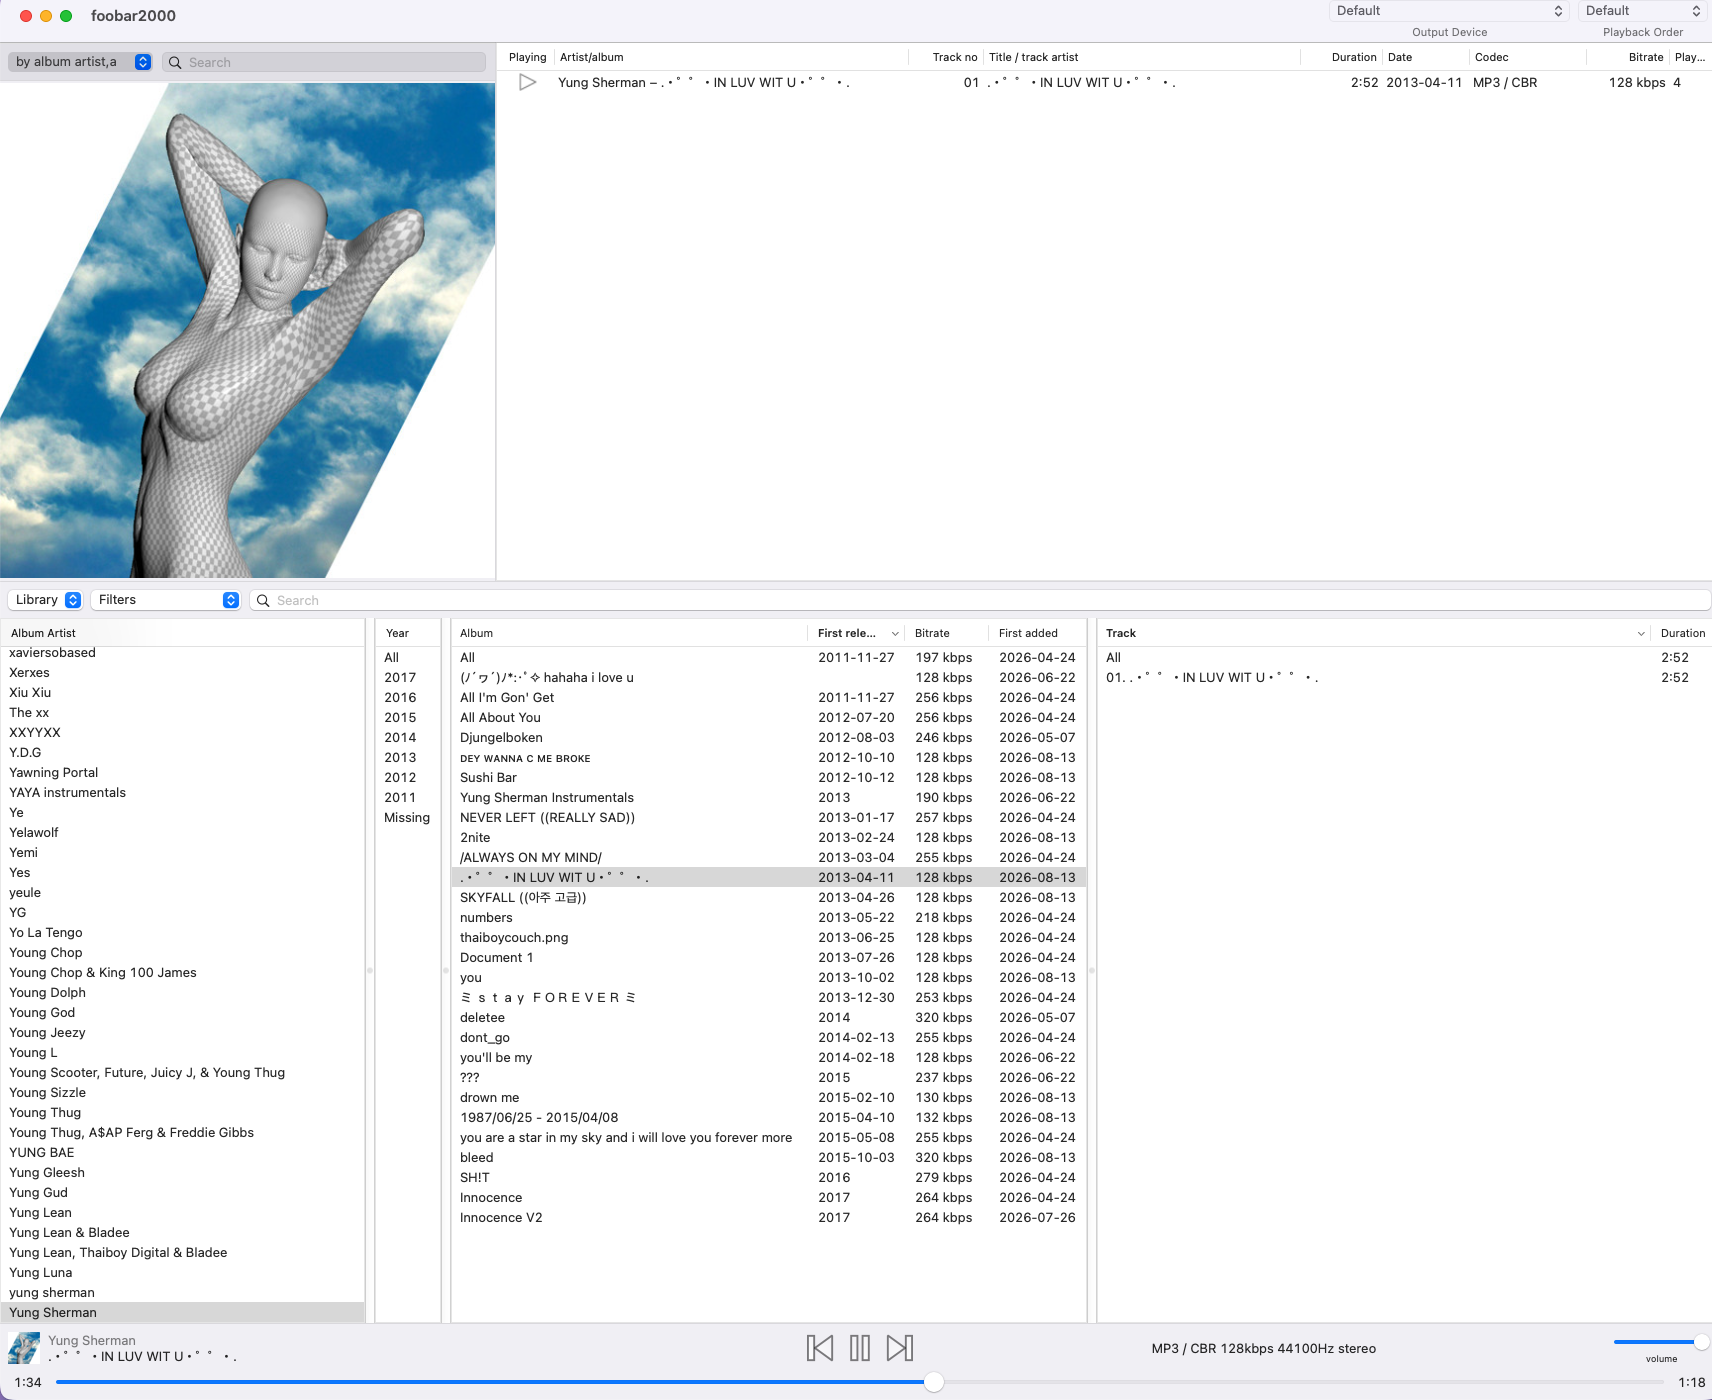The width and height of the screenshot is (1712, 1400).
Task: Select artist Young Thug
Action: point(182,1112)
